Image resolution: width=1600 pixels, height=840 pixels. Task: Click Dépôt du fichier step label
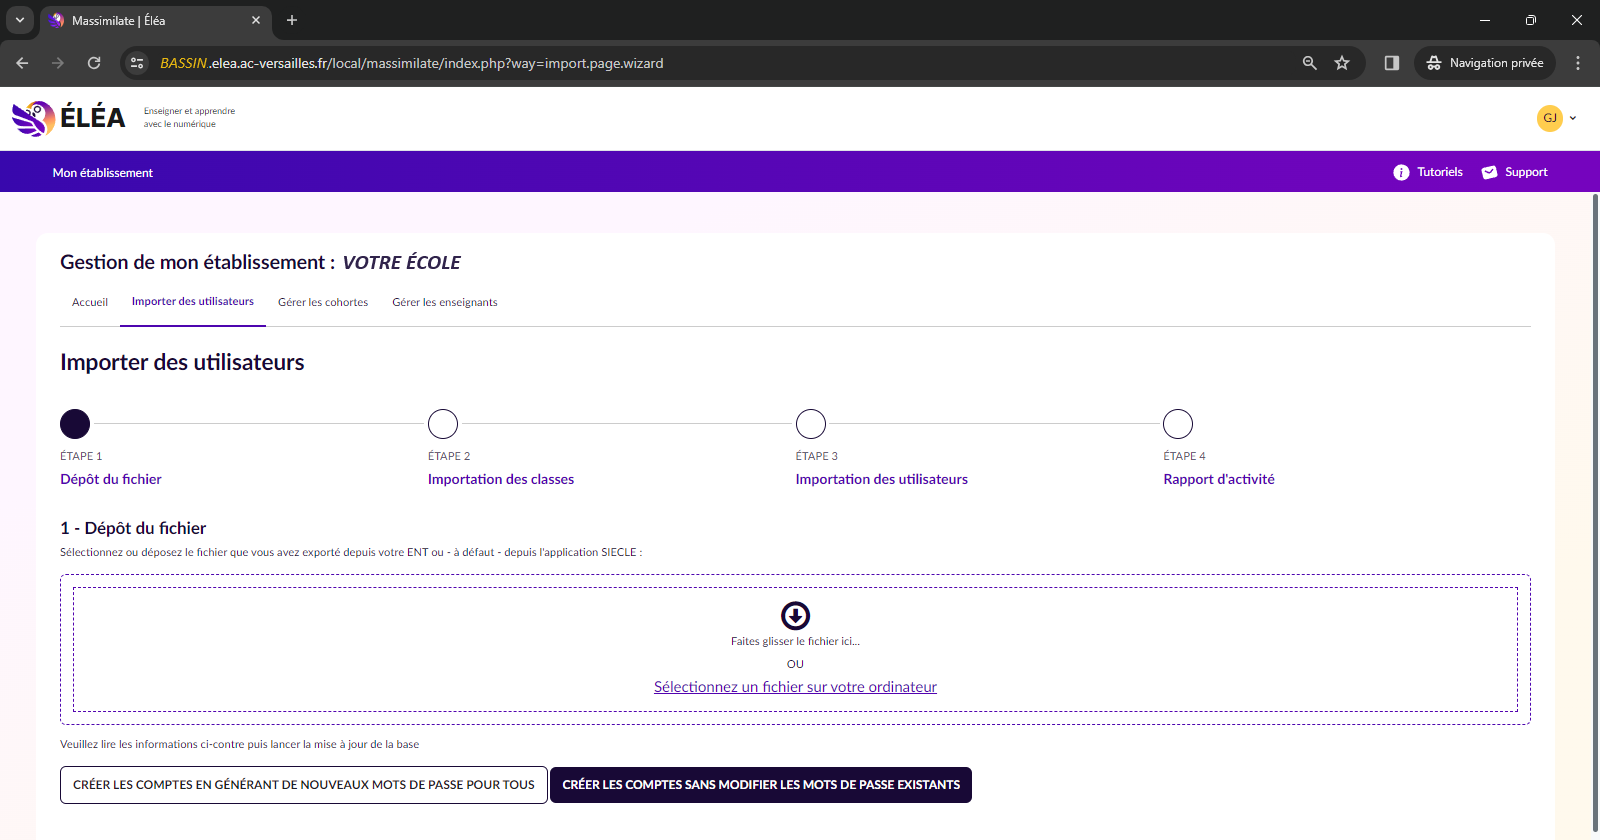(x=111, y=479)
